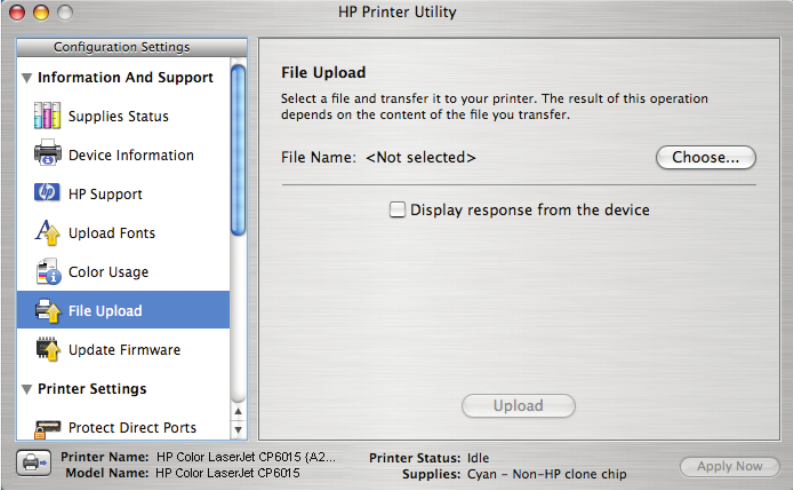Click the Device Information printer icon
Screen dimensions: 793x490
tap(47, 152)
